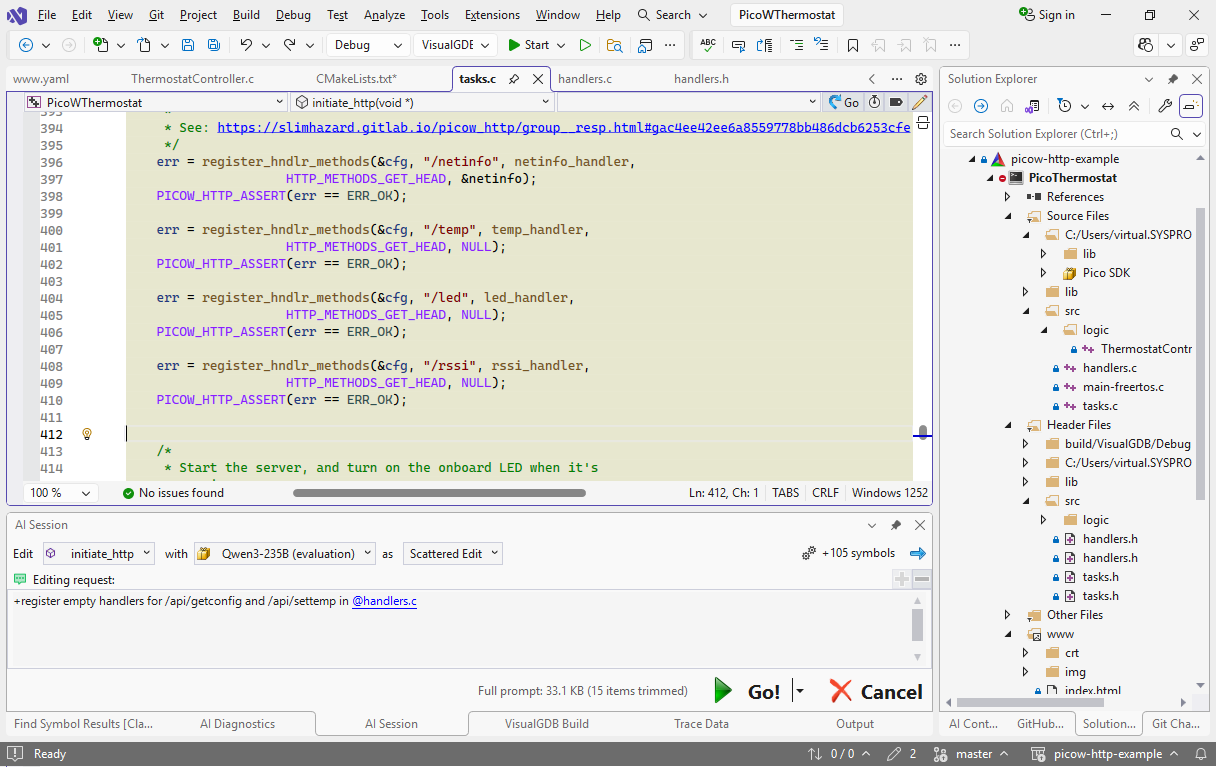The image size is (1216, 767).
Task: Switch to the handlers.c editor tab
Action: coord(585,79)
